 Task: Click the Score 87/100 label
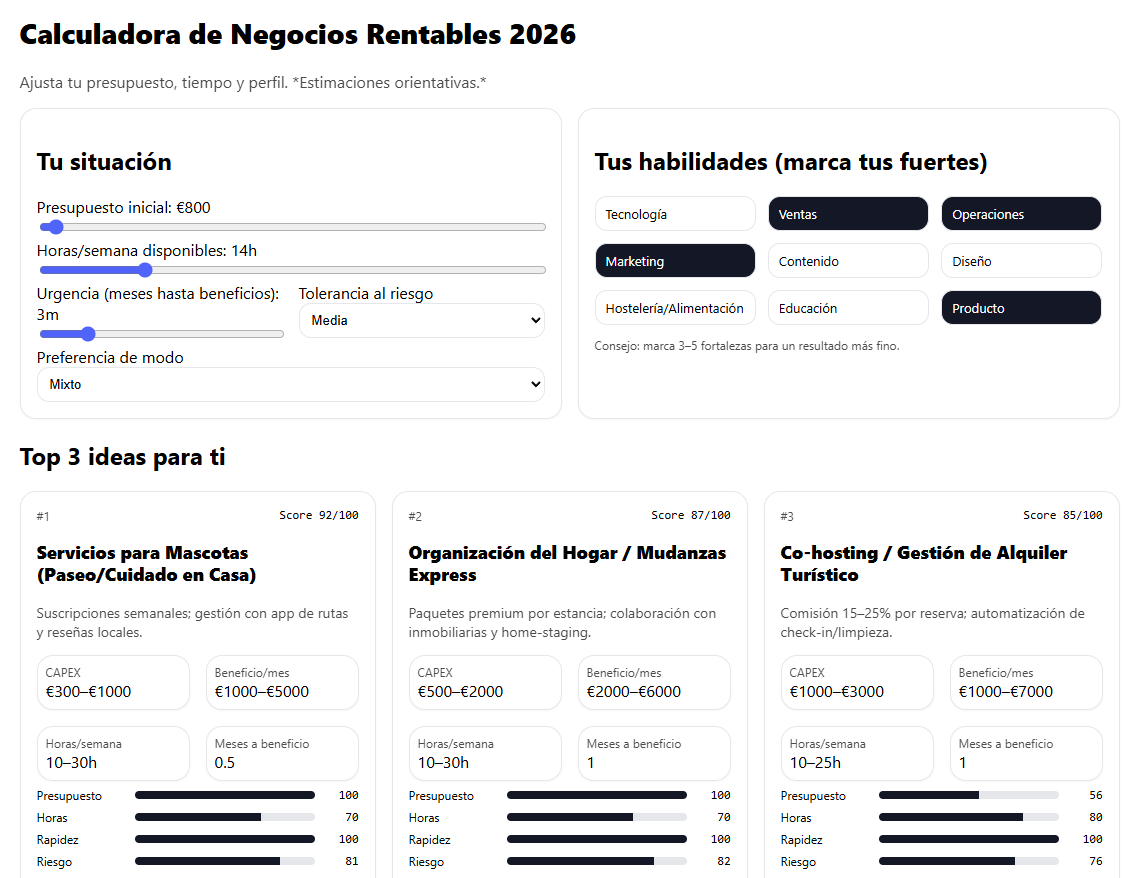coord(691,515)
